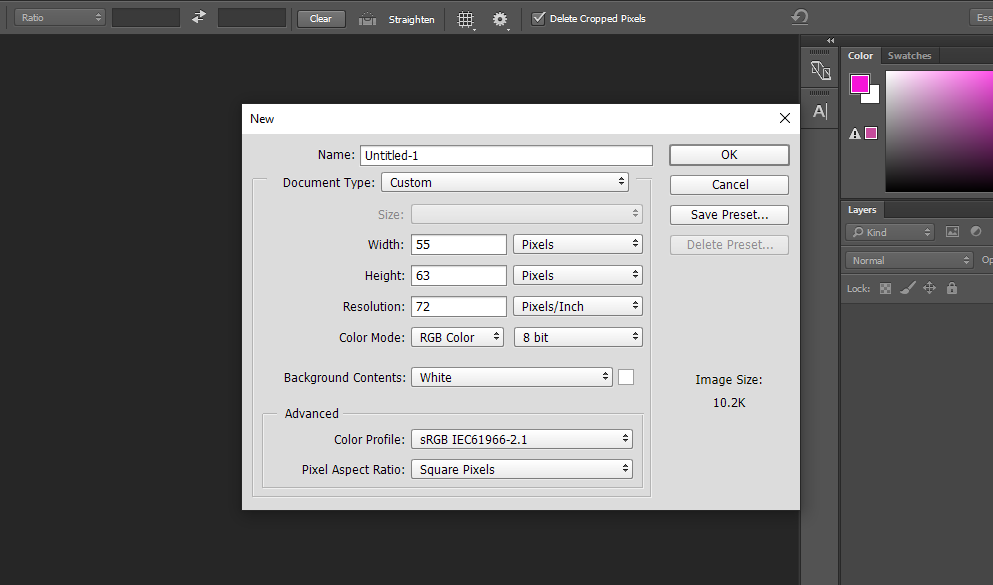Open crop settings gear menu

coord(500,19)
